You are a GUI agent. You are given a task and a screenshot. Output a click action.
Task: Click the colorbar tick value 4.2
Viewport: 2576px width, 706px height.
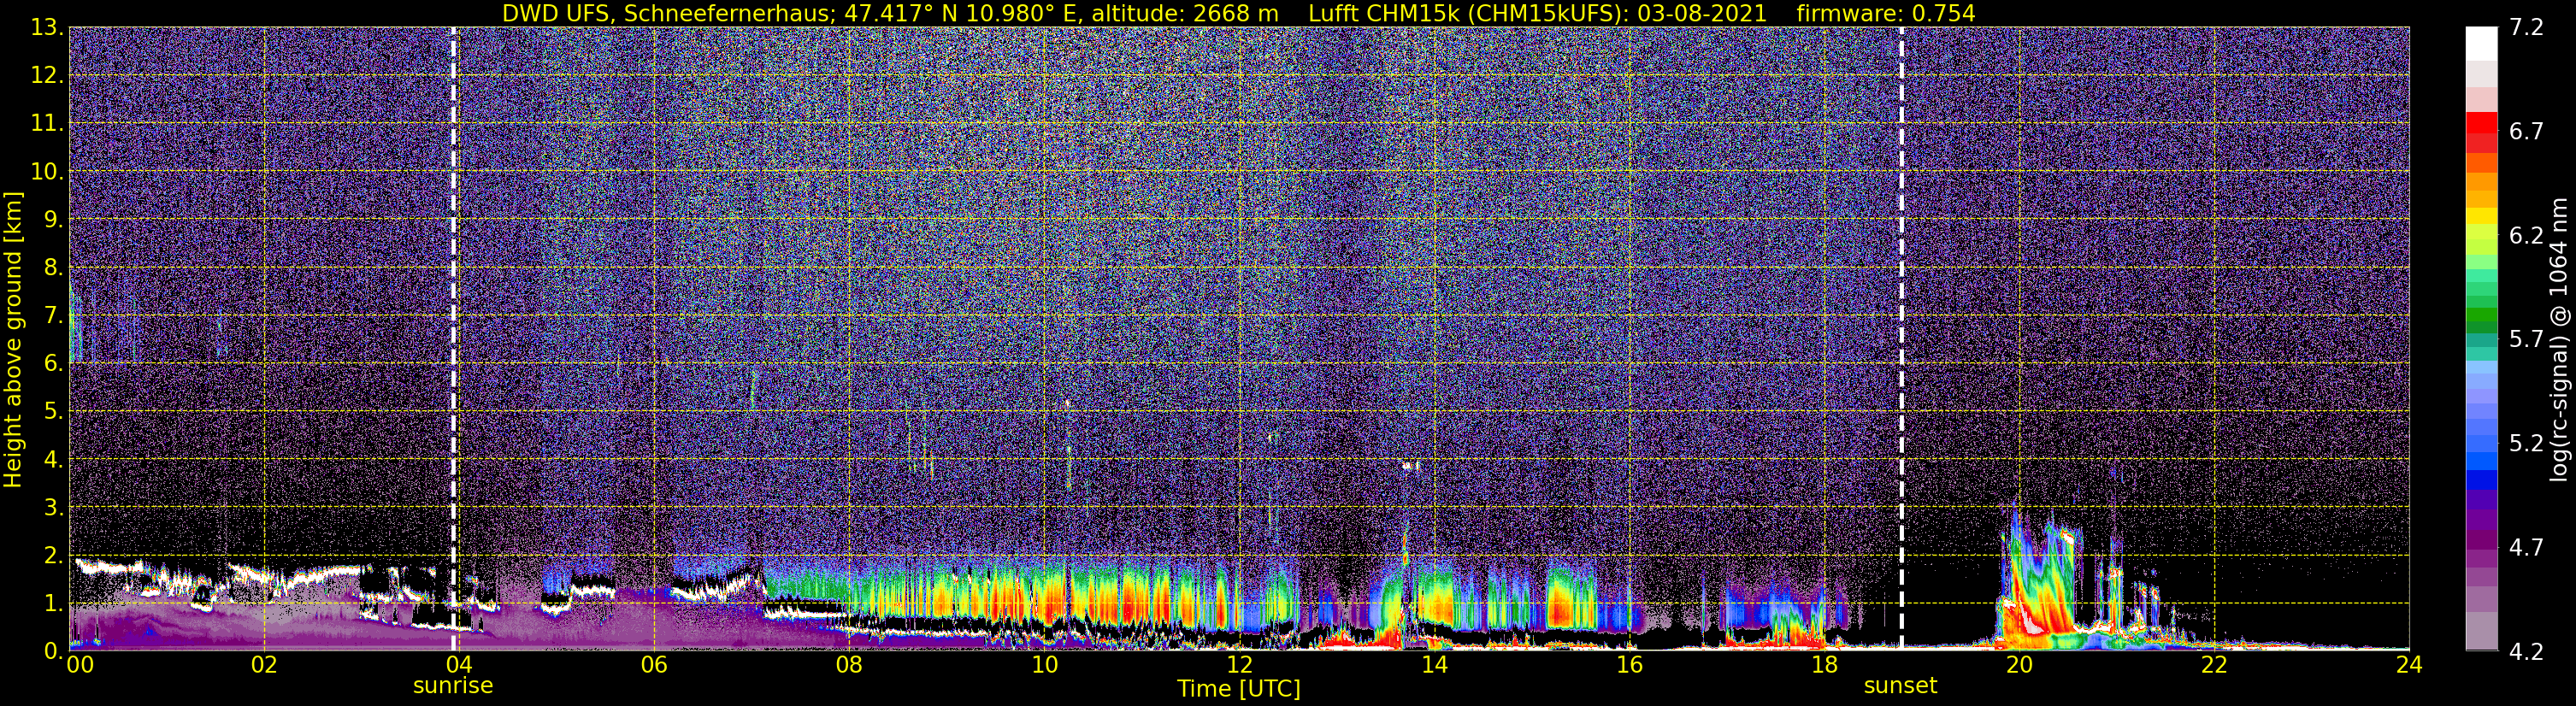(2526, 652)
